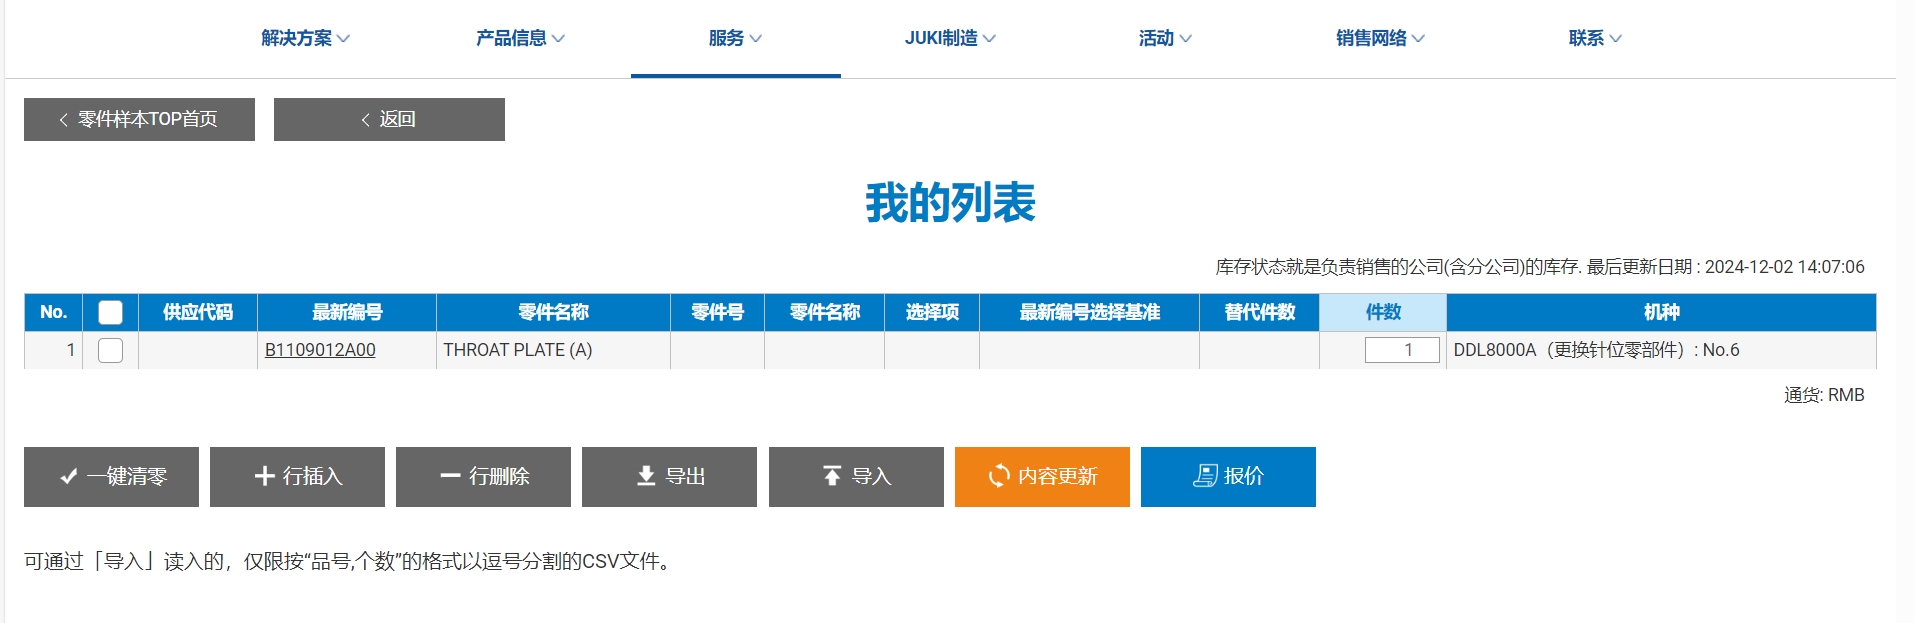Click the quote document icon on 报价
The image size is (1914, 623).
(x=1204, y=476)
